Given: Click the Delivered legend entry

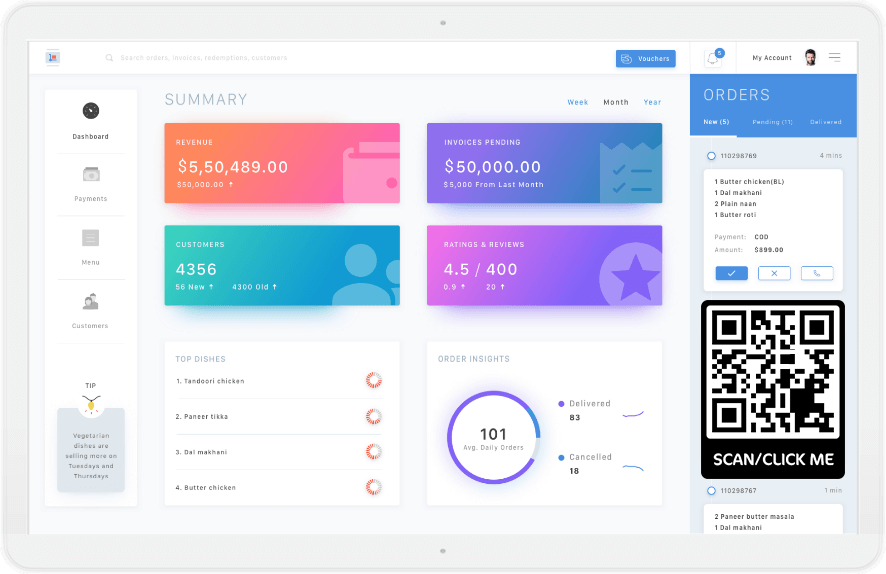Looking at the screenshot, I should [x=585, y=410].
